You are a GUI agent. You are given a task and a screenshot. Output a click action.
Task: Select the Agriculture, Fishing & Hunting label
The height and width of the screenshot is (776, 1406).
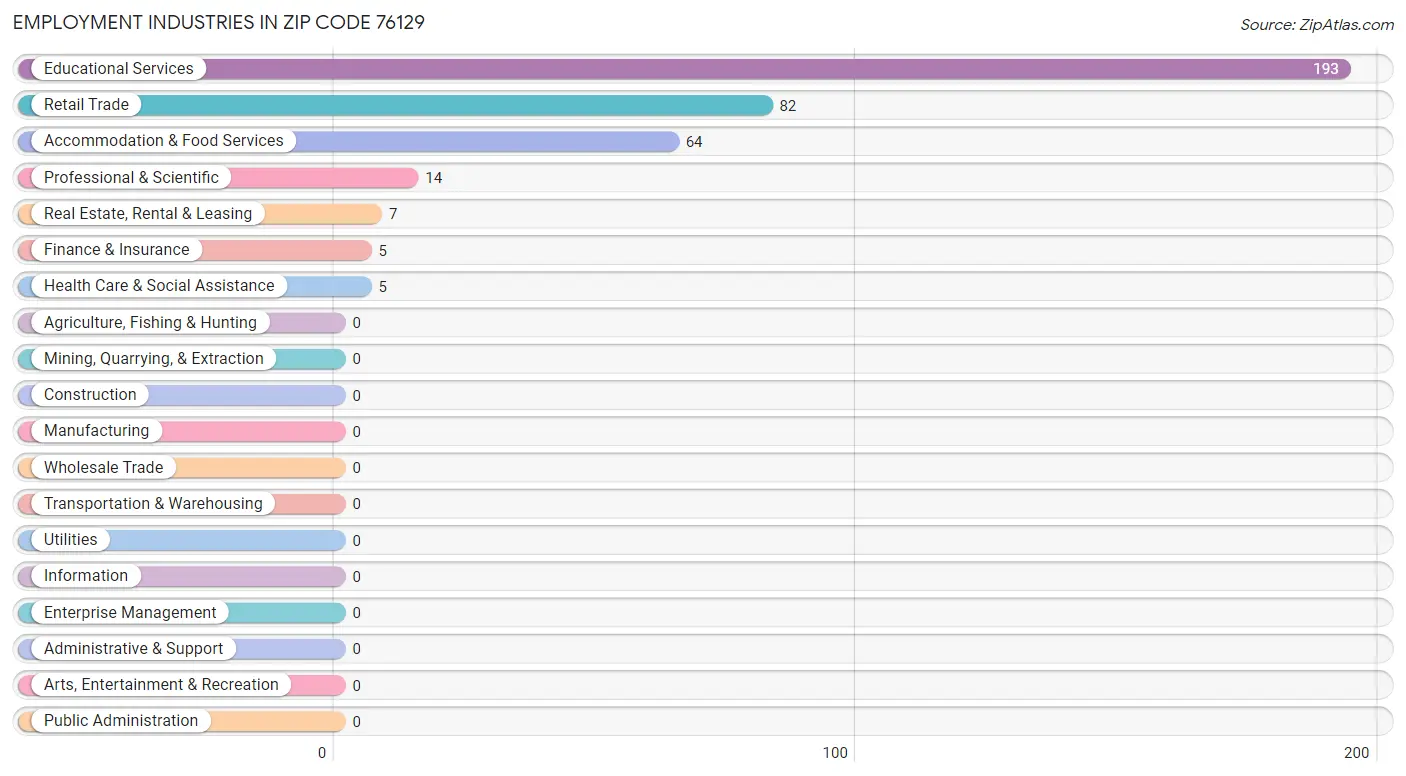tap(150, 323)
